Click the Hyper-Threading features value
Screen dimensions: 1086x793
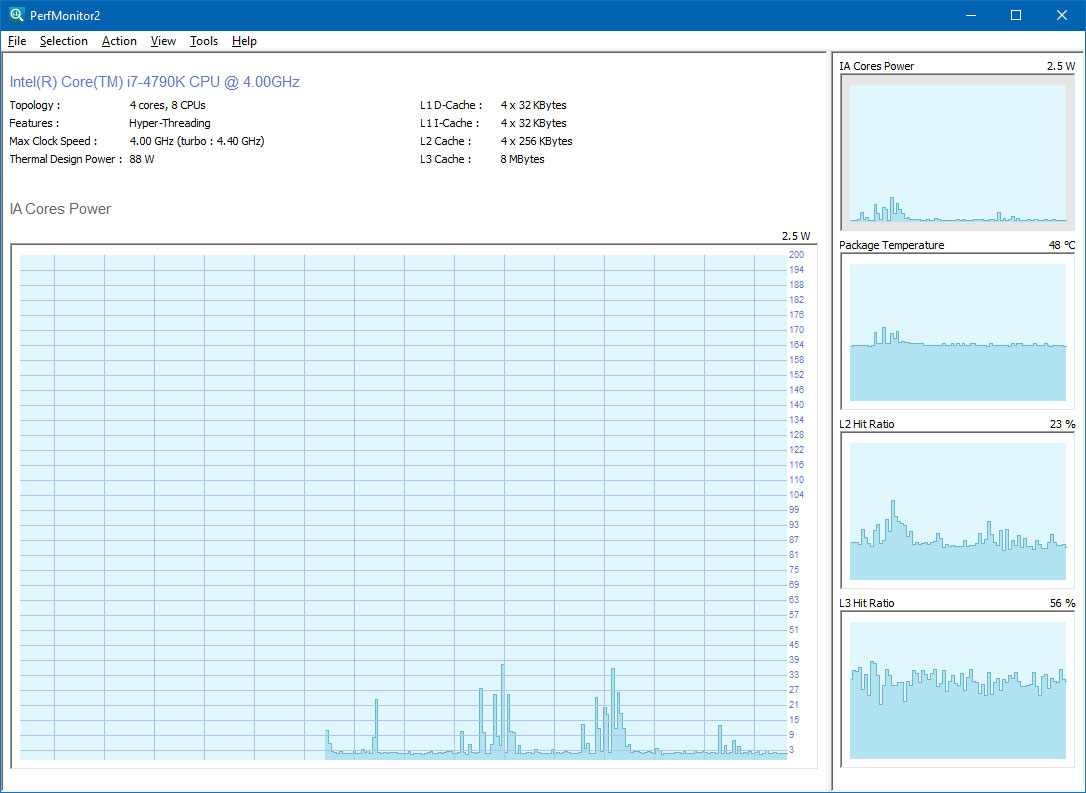click(170, 123)
